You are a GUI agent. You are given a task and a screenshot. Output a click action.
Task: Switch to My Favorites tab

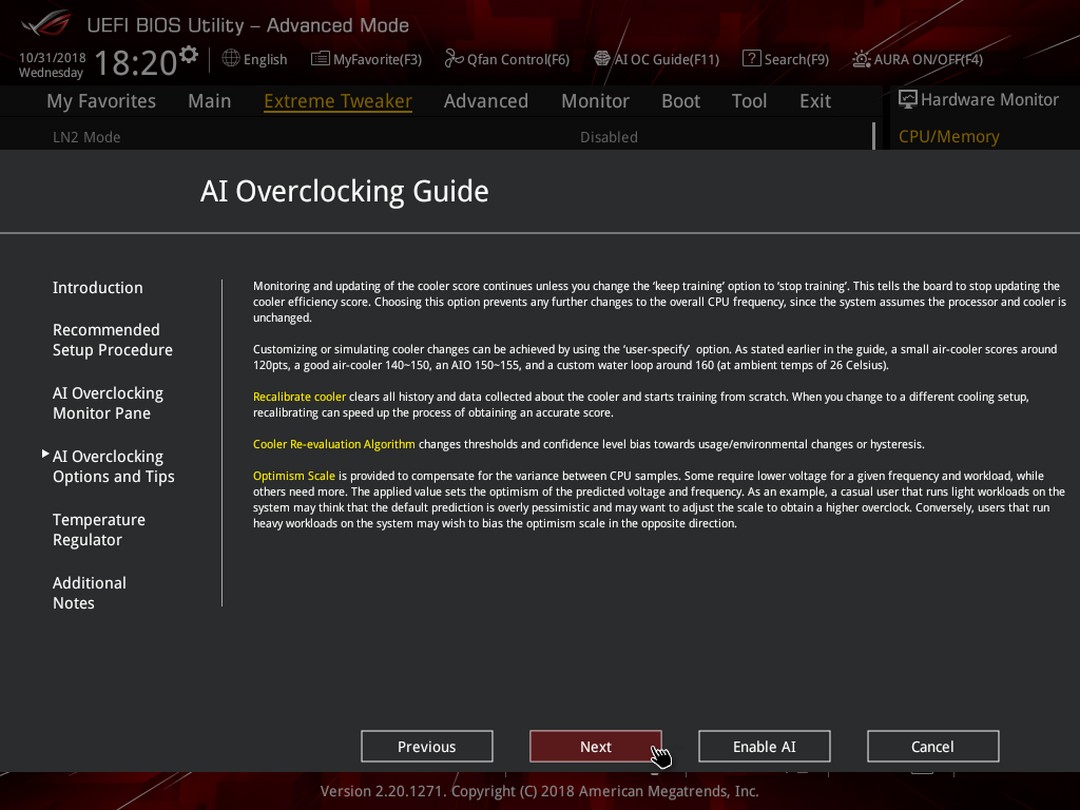[101, 101]
